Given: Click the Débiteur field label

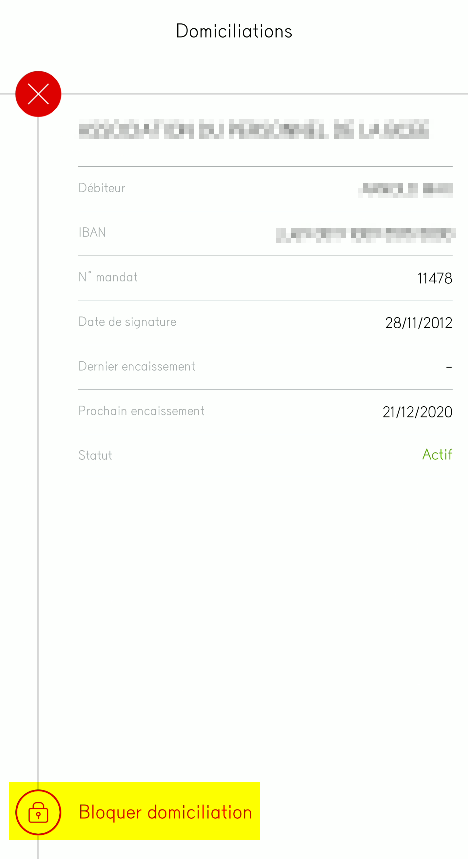Looking at the screenshot, I should [102, 188].
